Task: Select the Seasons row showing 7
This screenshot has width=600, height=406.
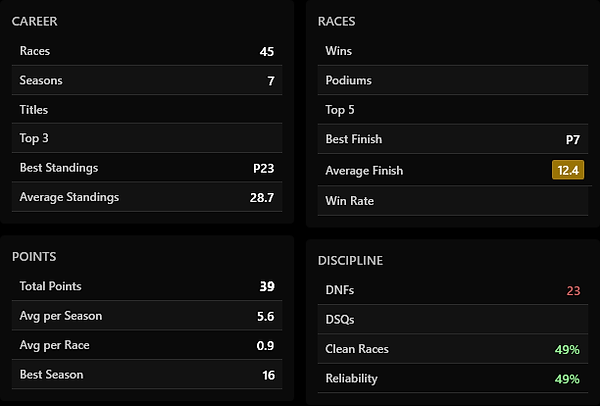Action: click(147, 81)
